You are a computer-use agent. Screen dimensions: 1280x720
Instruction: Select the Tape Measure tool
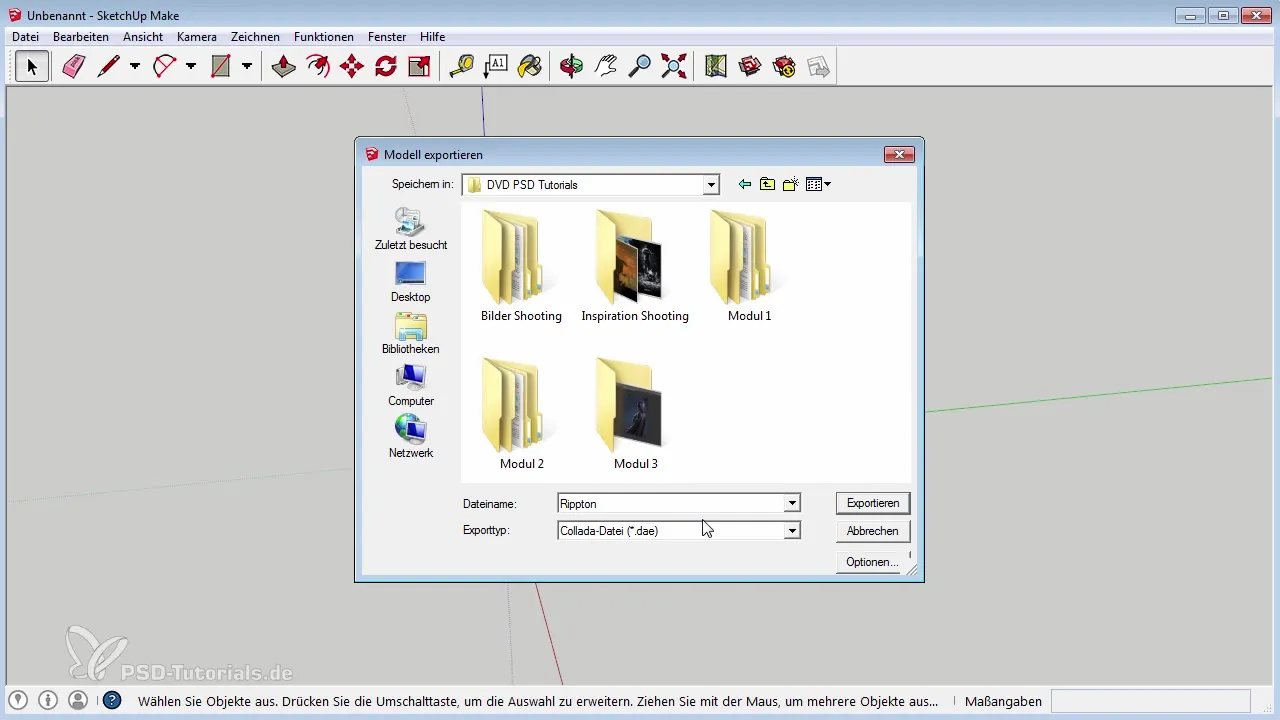pyautogui.click(x=462, y=67)
